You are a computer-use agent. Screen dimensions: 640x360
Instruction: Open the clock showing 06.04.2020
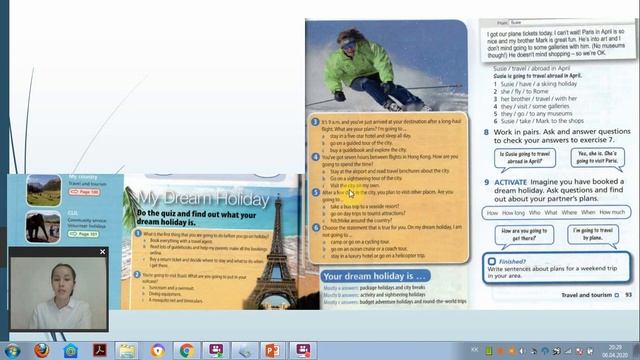click(615, 351)
